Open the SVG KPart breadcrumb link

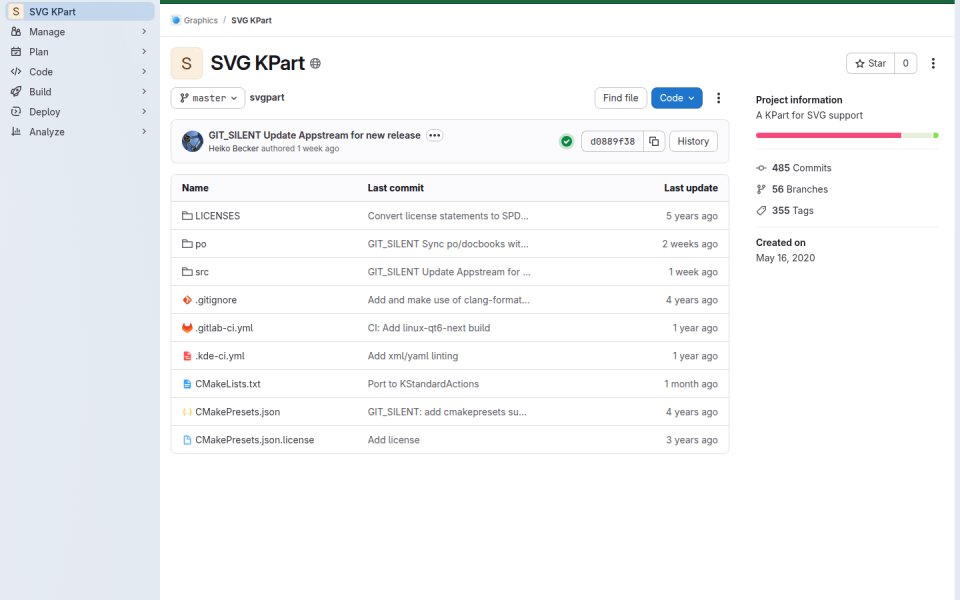click(x=251, y=20)
